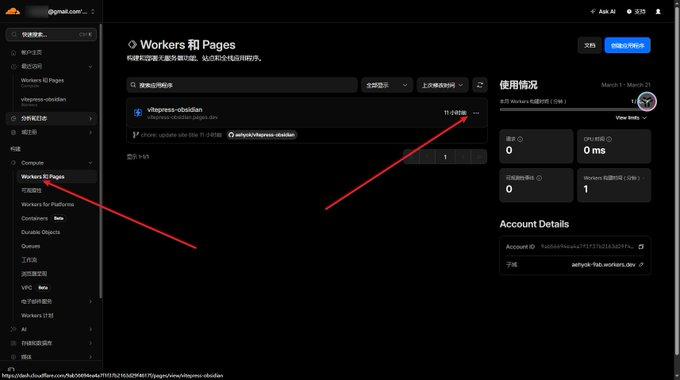Image resolution: width=680 pixels, height=380 pixels.
Task: Select active Workers 和 Pages under Compute
Action: pos(56,177)
